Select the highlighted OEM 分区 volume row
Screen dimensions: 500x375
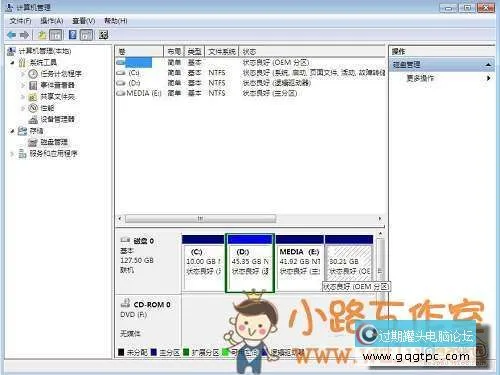[250, 62]
